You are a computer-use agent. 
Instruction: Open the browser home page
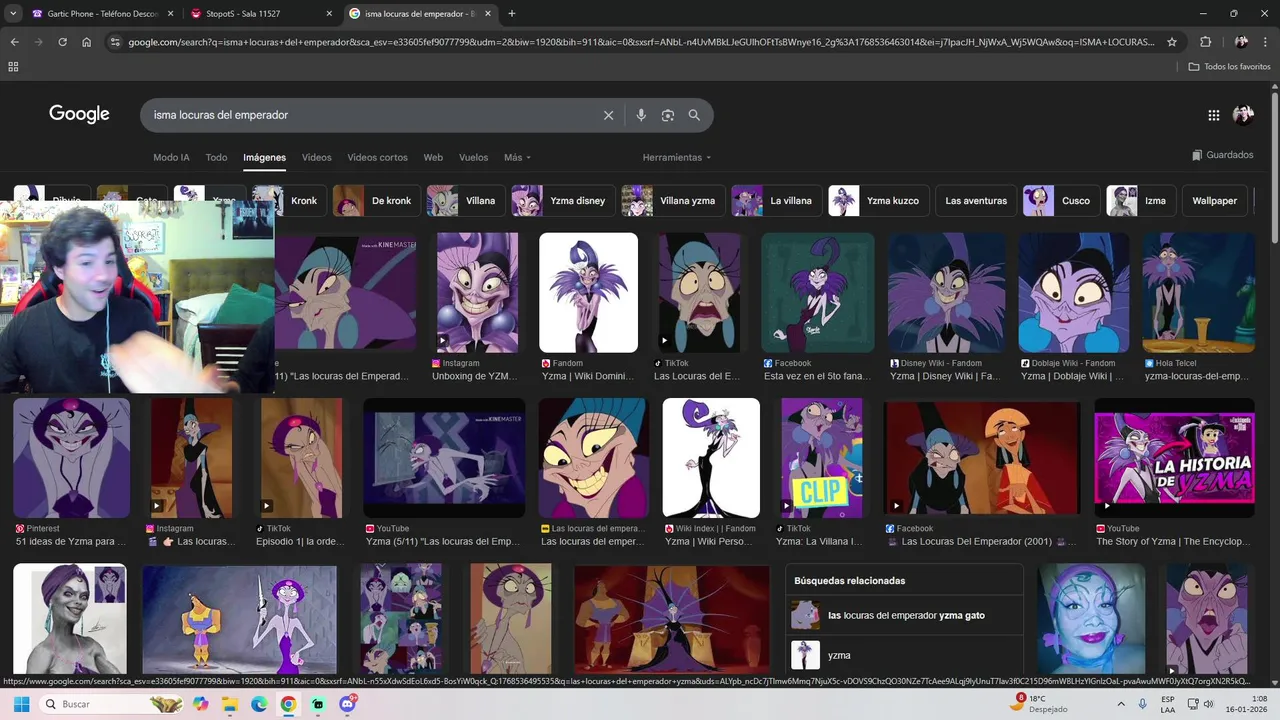(87, 42)
